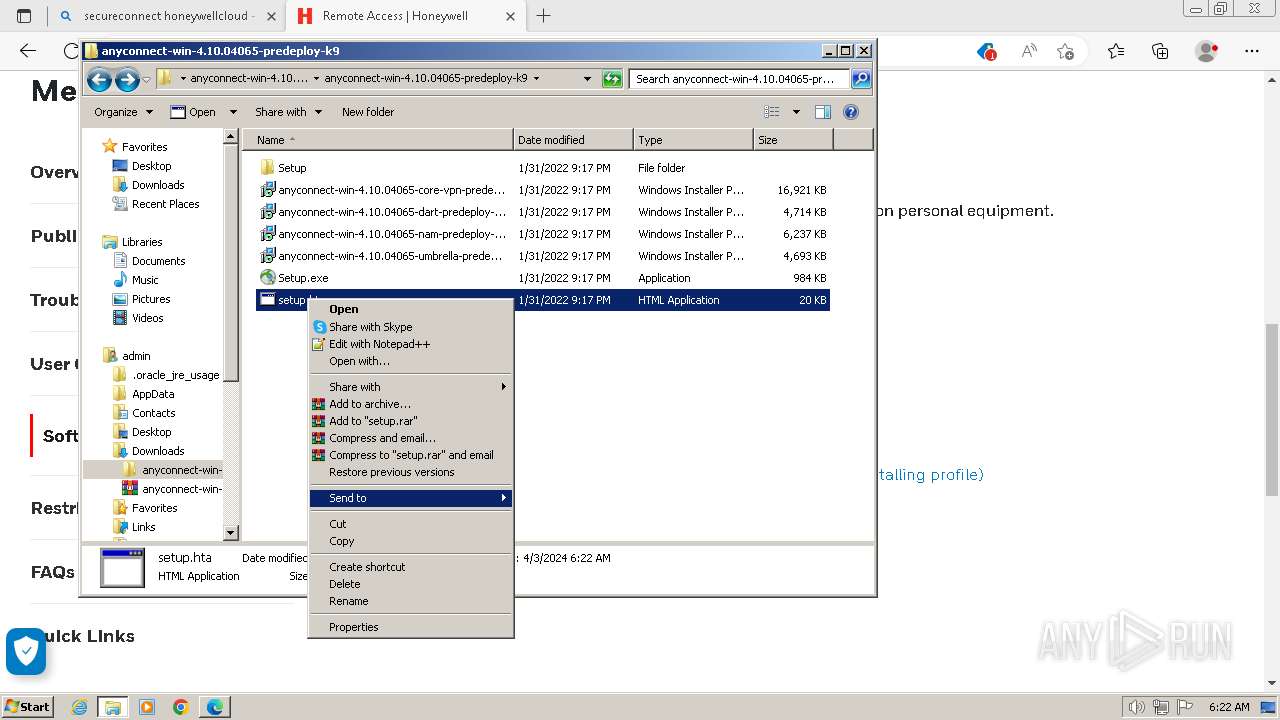
Task: Click the Explorer Back navigation arrow
Action: click(x=99, y=79)
